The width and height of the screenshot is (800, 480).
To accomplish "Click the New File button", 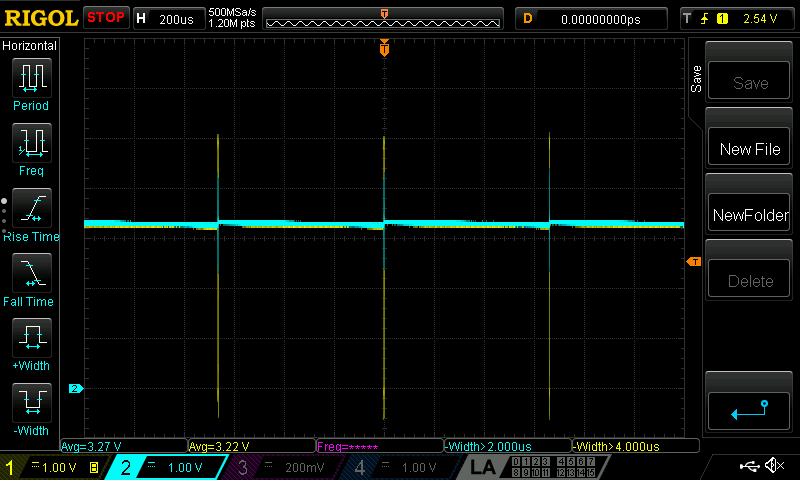I will coord(749,148).
